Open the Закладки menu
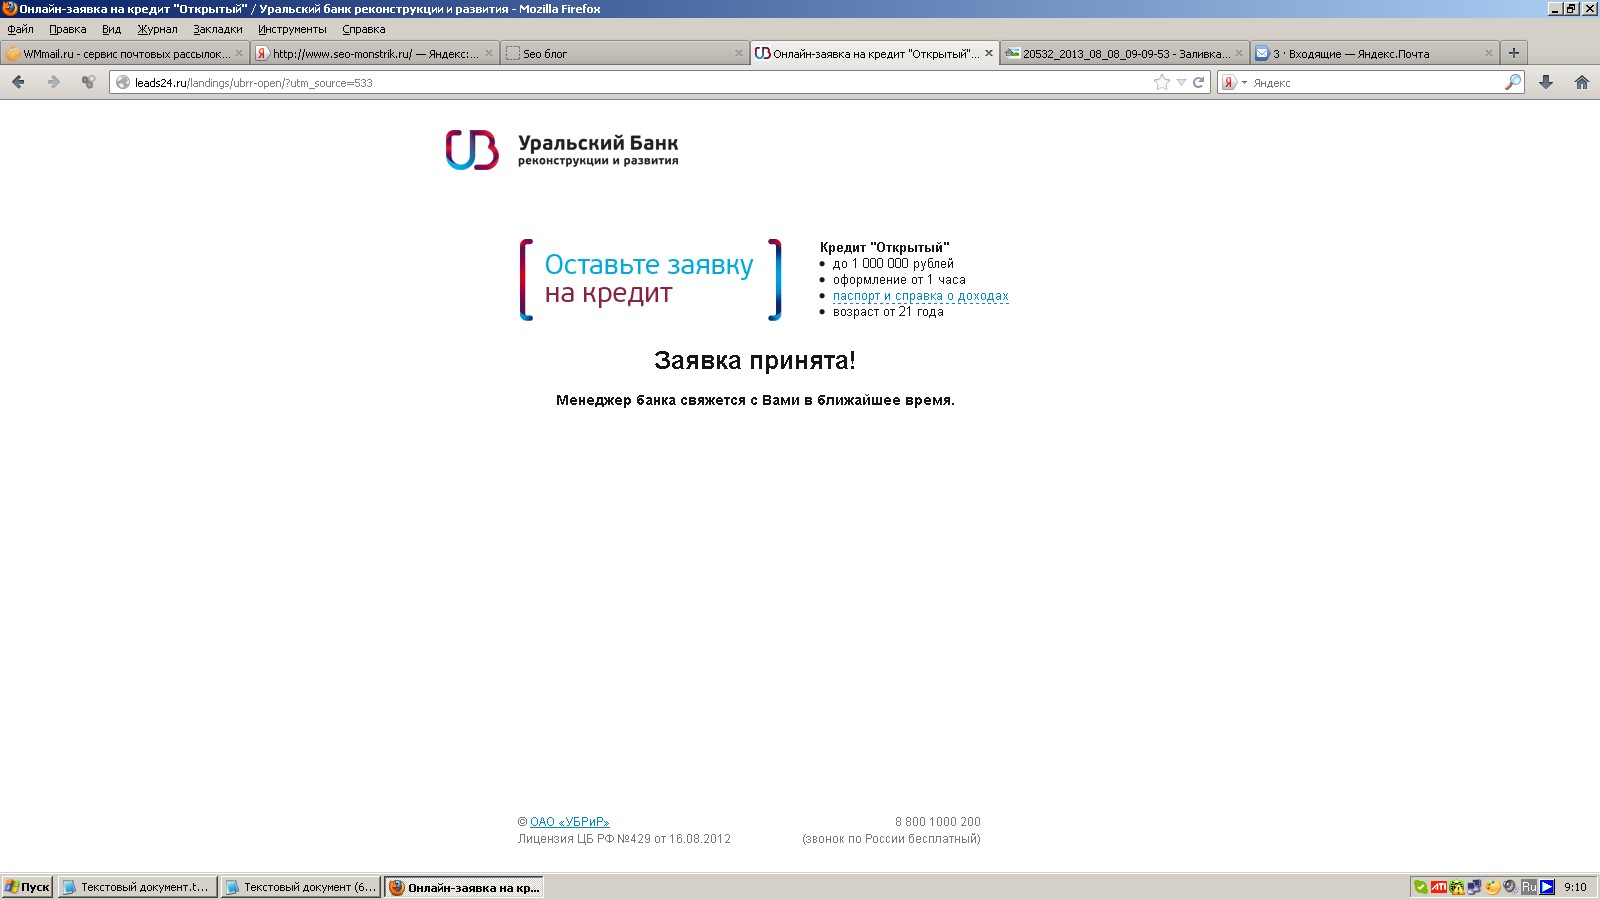 tap(218, 29)
